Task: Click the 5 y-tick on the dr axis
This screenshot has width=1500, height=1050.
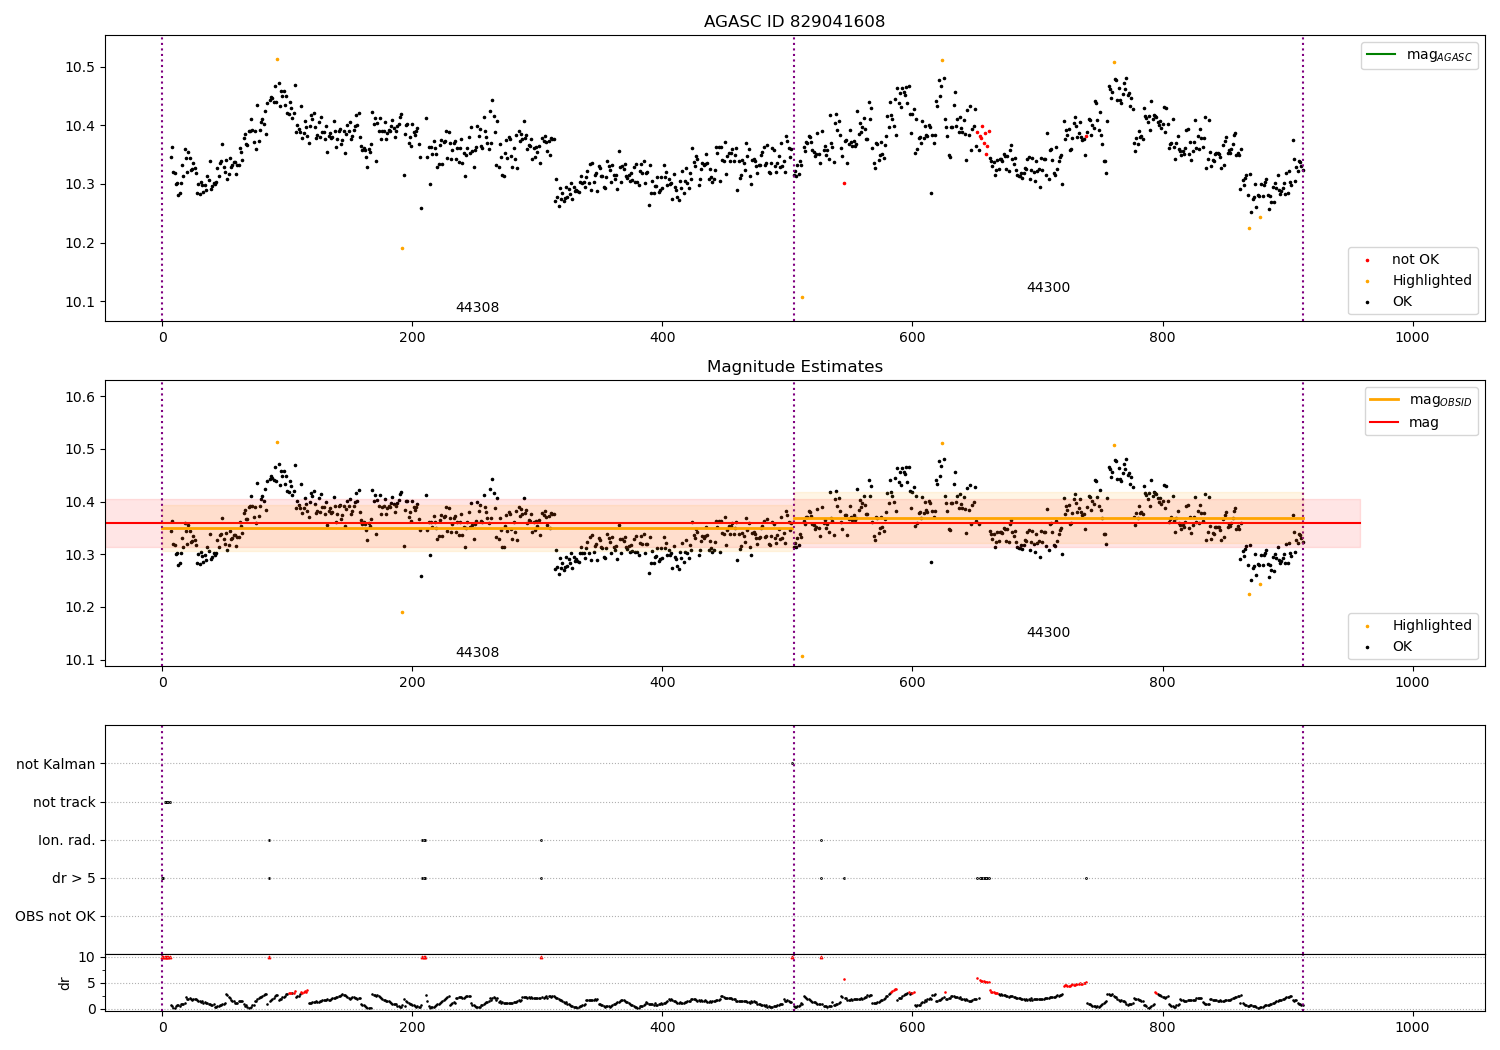Action: tap(91, 984)
